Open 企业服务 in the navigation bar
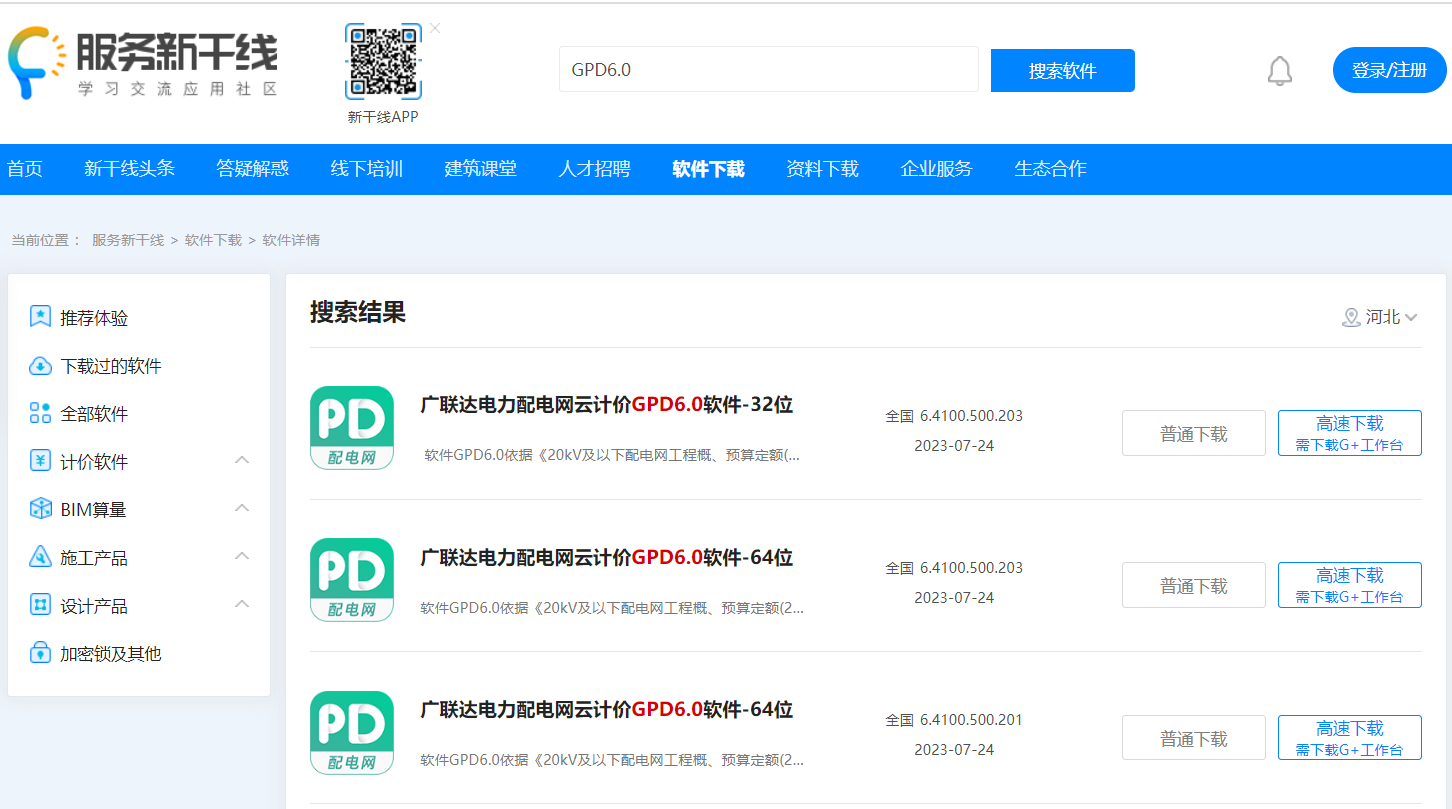The height and width of the screenshot is (809, 1452). coord(937,169)
